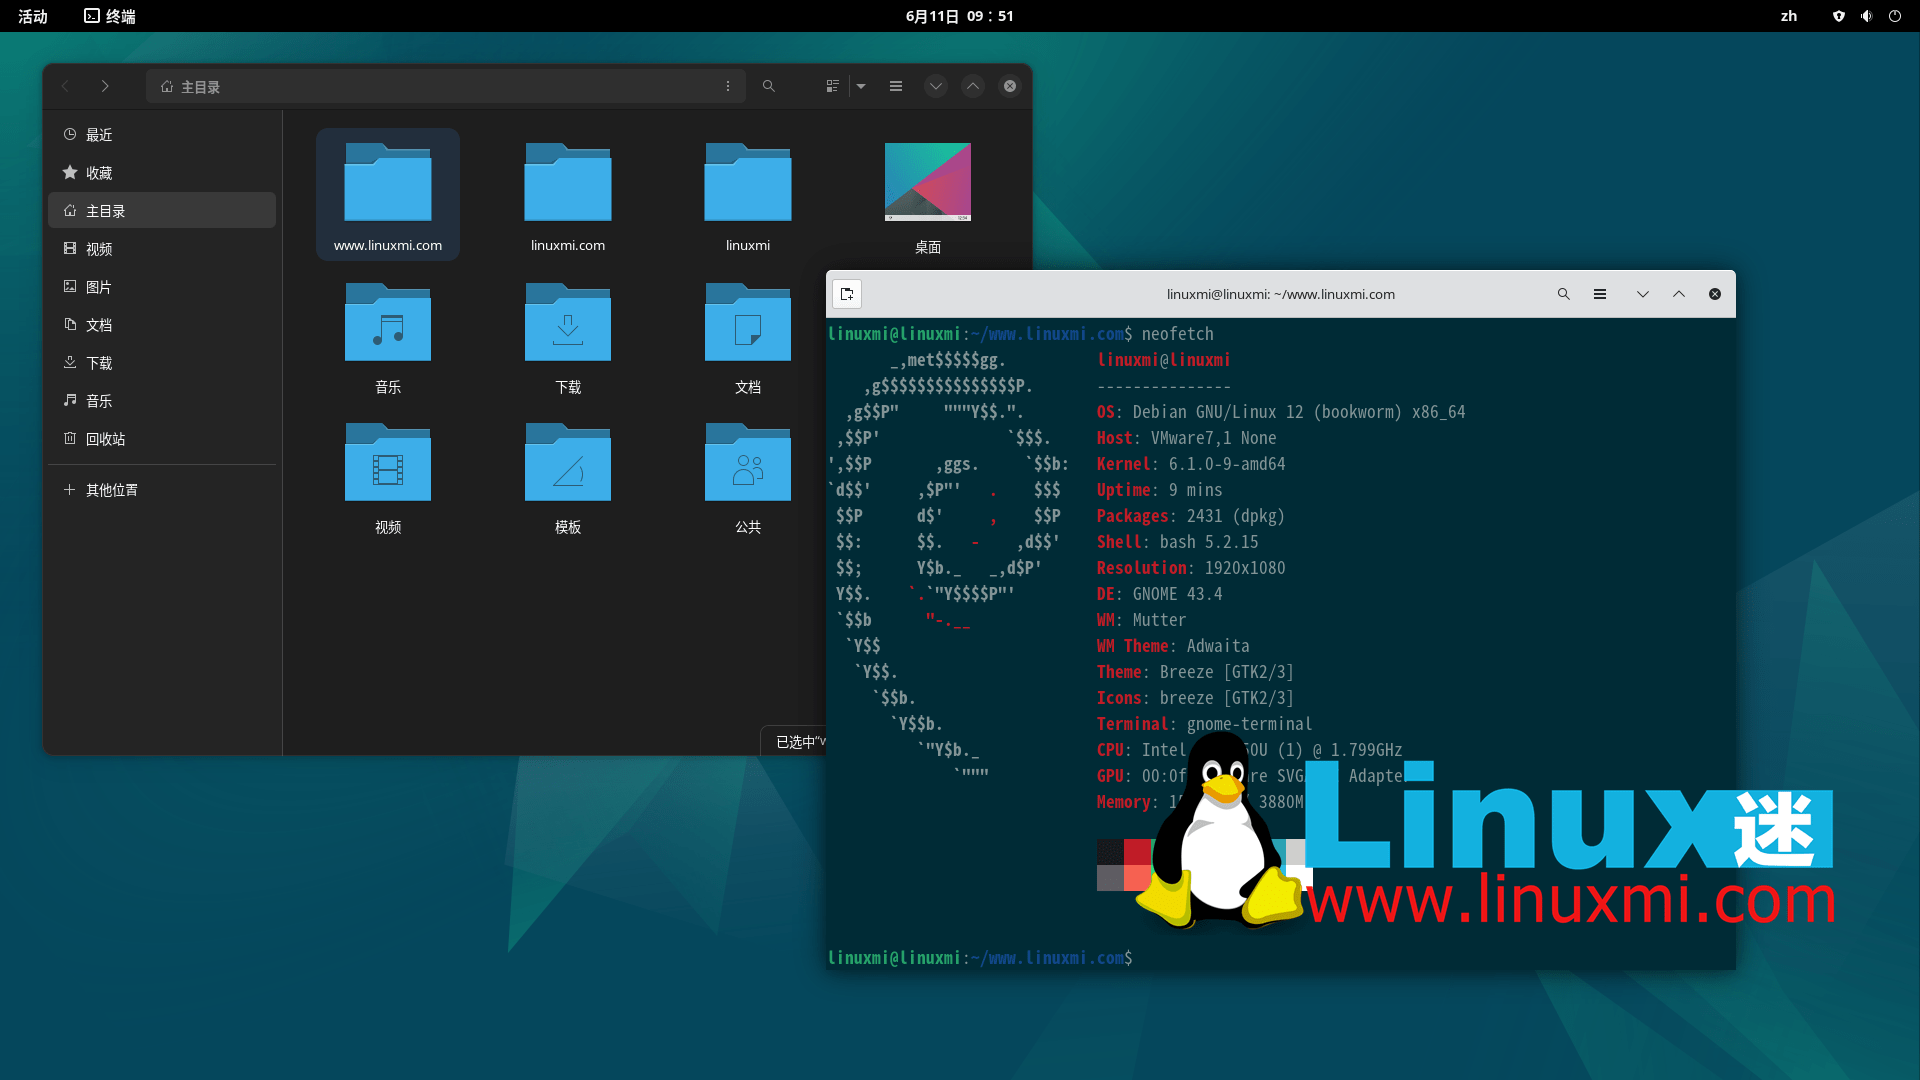Open 其他位置 in the sidebar

111,490
